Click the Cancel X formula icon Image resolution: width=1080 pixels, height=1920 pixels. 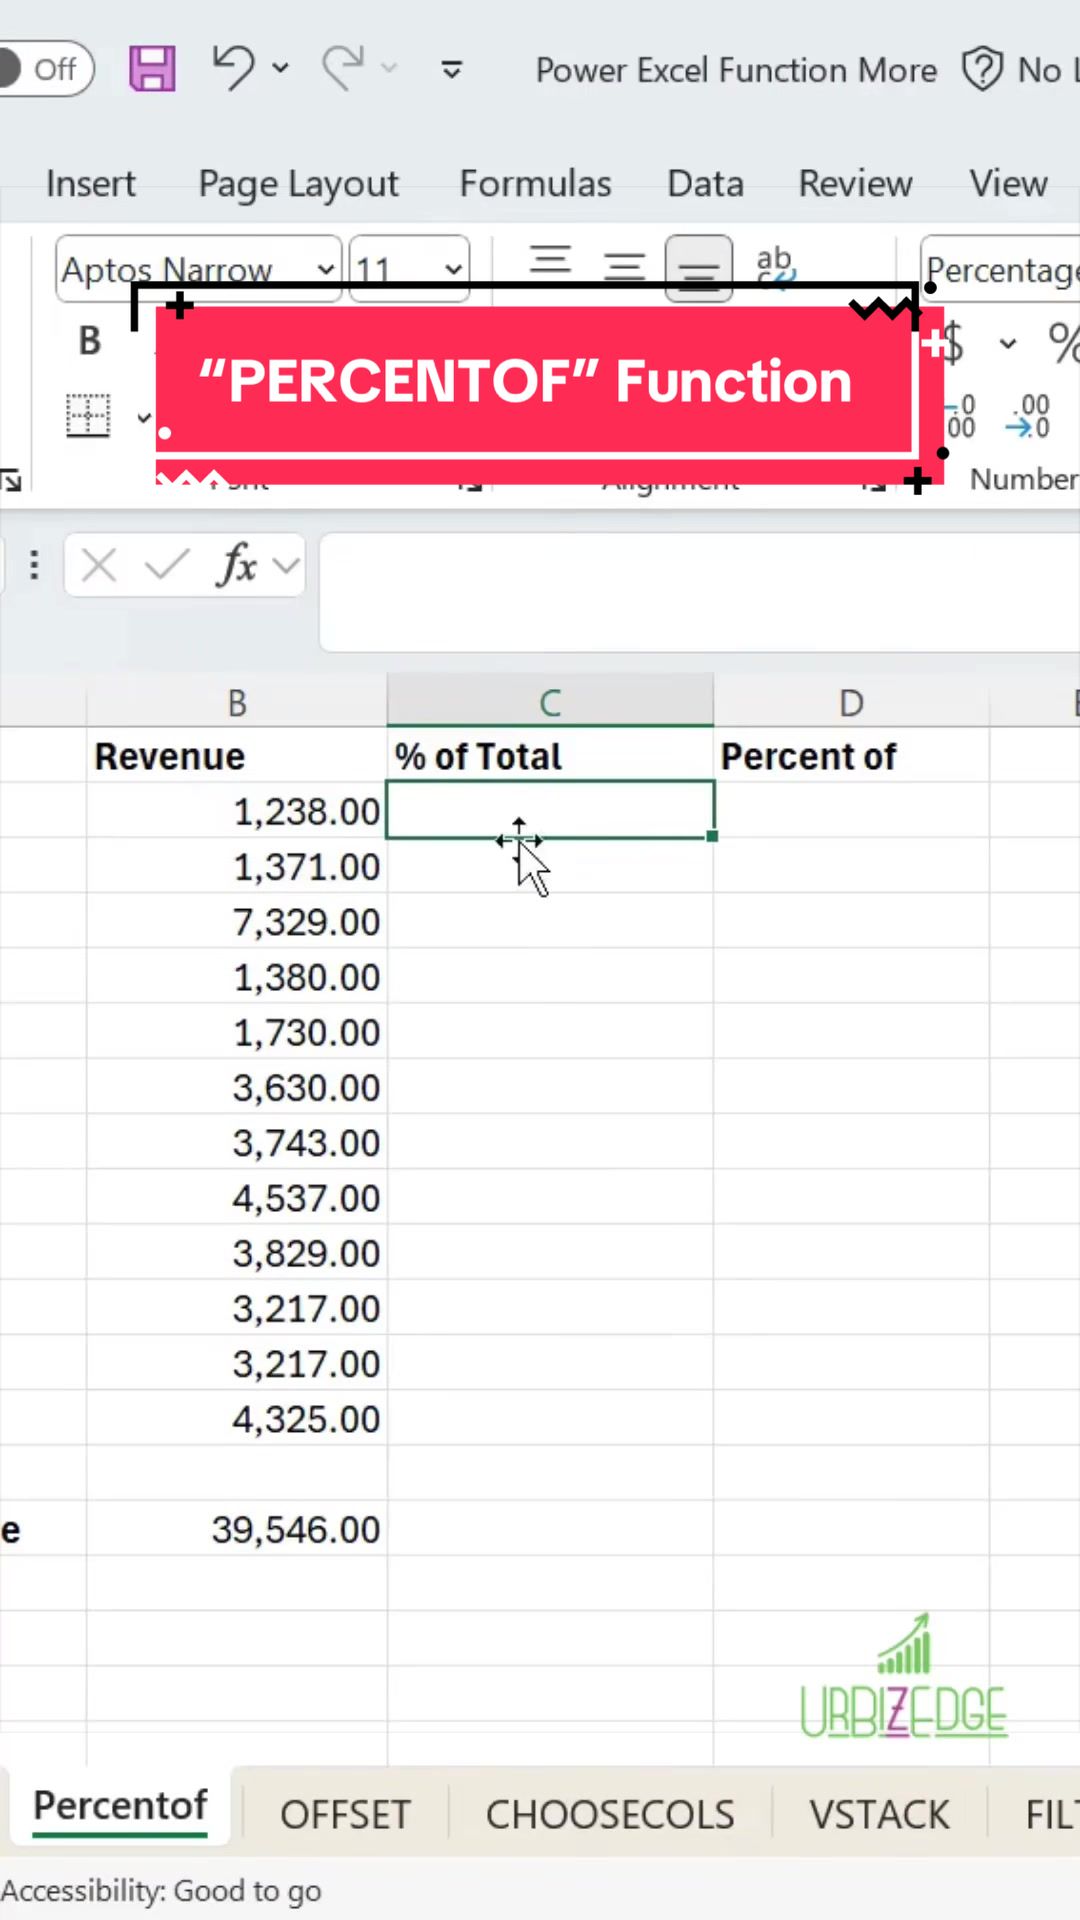(98, 566)
